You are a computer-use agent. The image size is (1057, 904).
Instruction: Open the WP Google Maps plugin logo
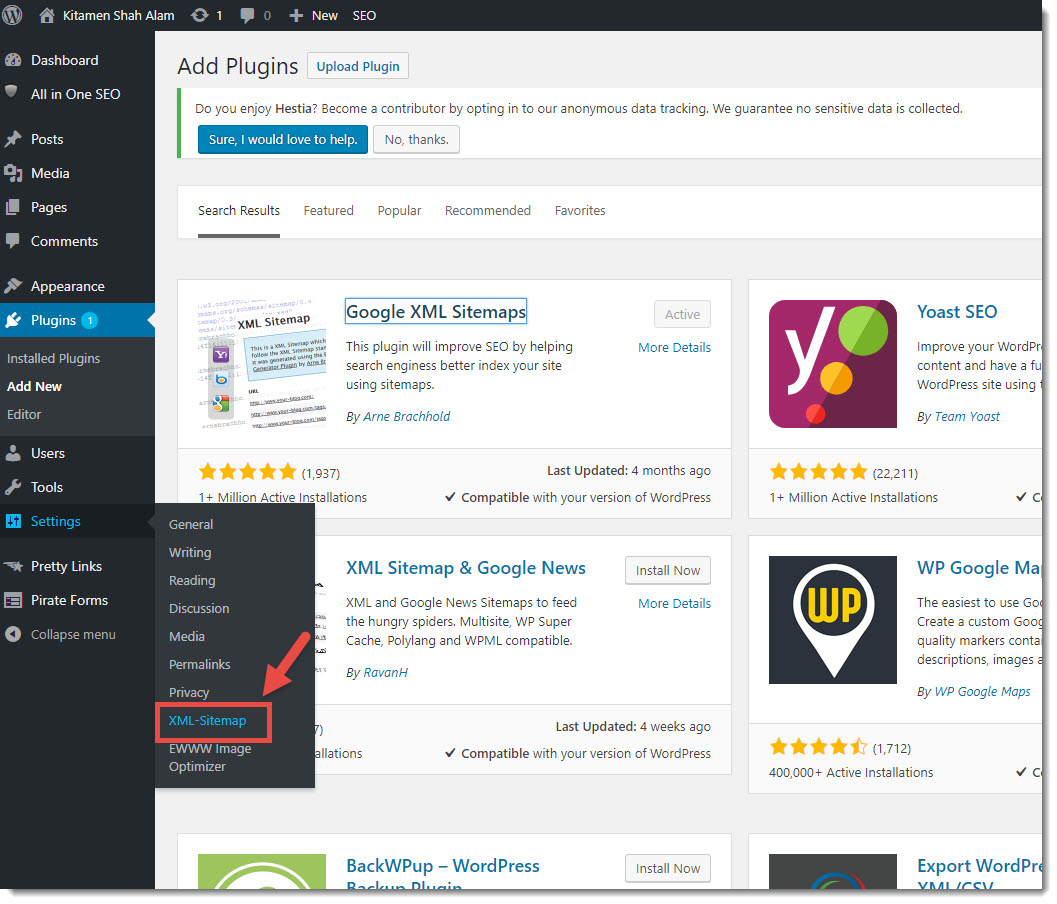pyautogui.click(x=833, y=620)
